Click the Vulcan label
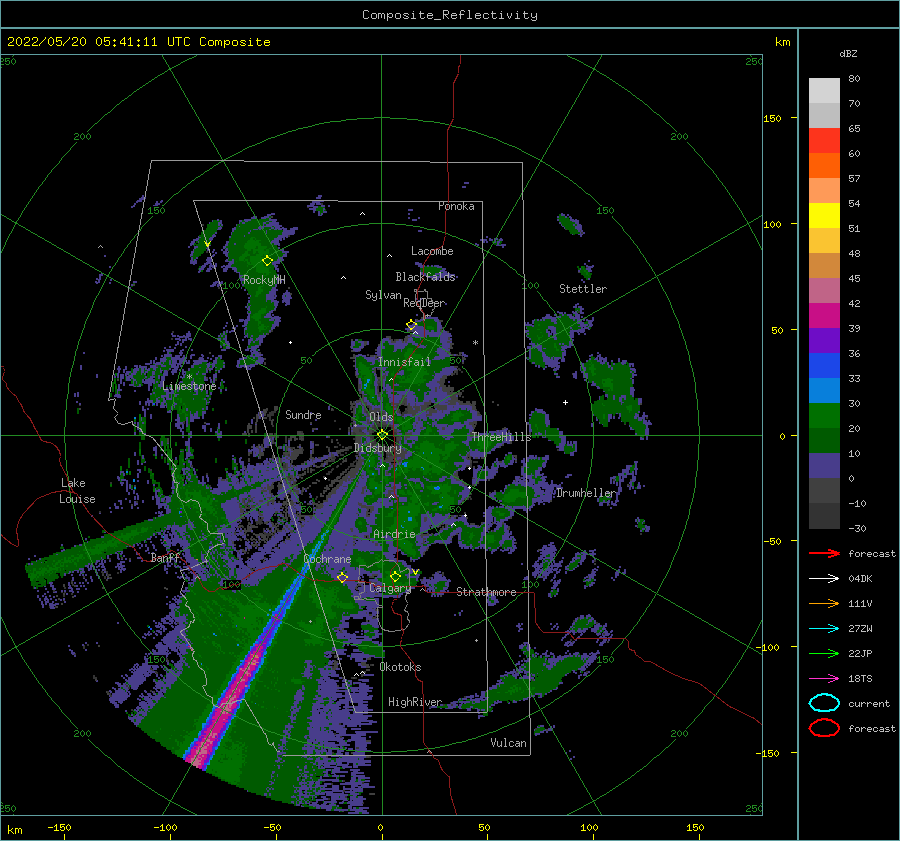900x841 pixels. (508, 743)
